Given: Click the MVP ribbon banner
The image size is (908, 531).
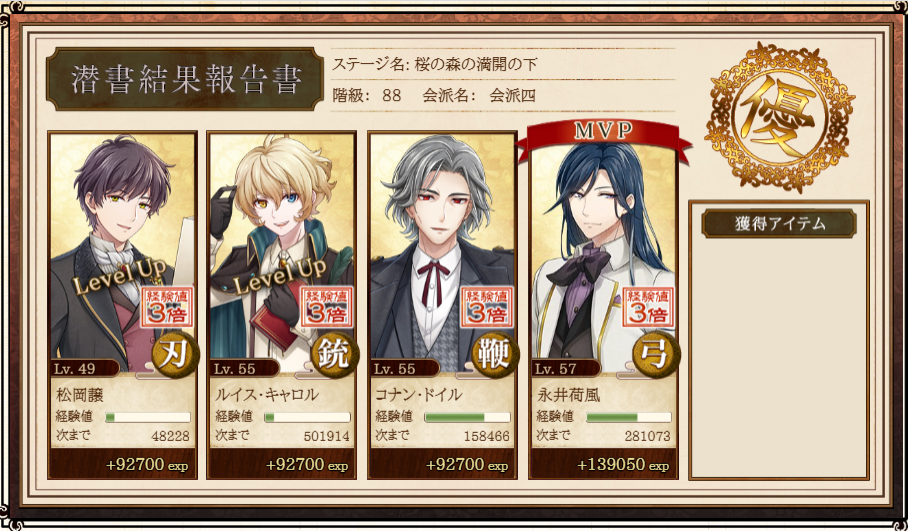Looking at the screenshot, I should click(603, 136).
